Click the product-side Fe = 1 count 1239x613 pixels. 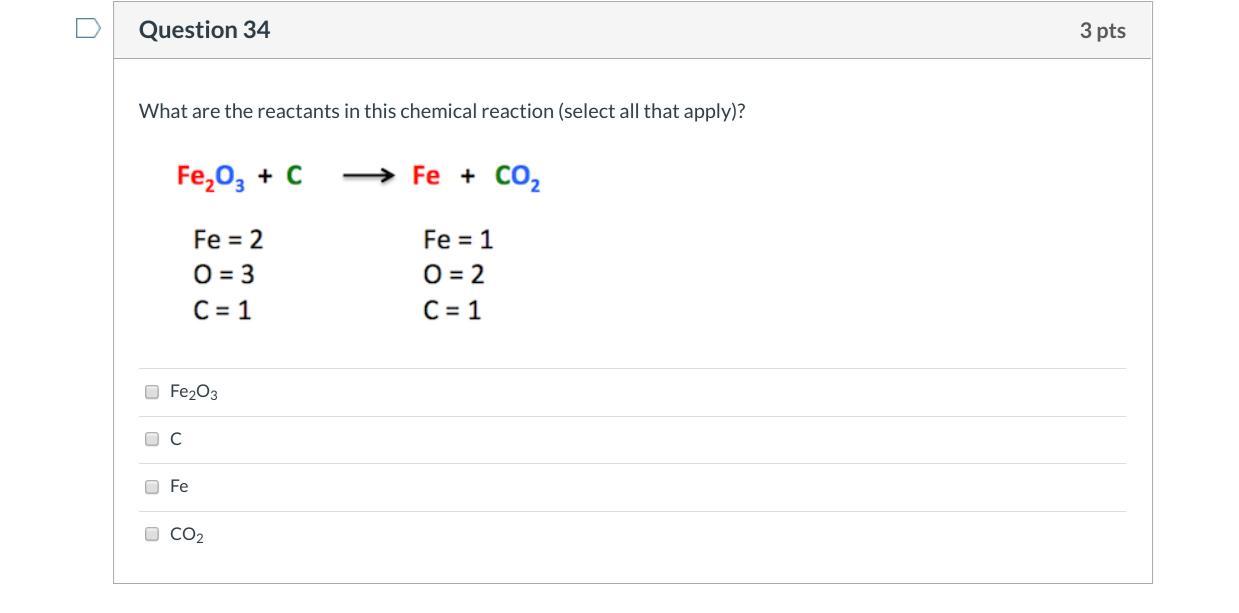tap(458, 240)
